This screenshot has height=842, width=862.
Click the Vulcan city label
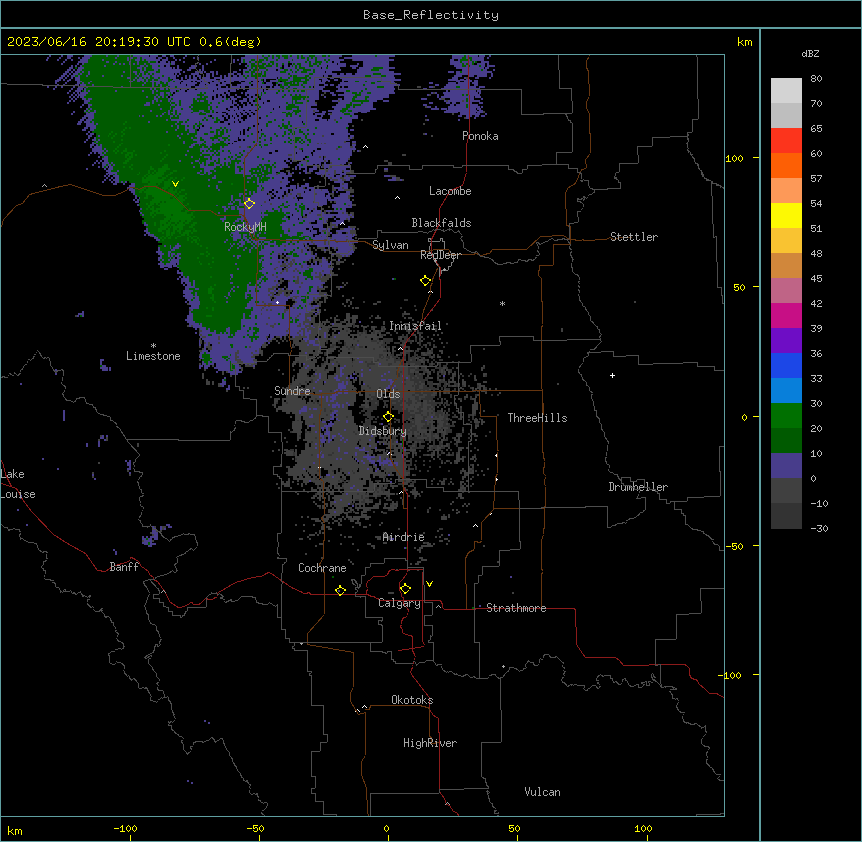543,792
